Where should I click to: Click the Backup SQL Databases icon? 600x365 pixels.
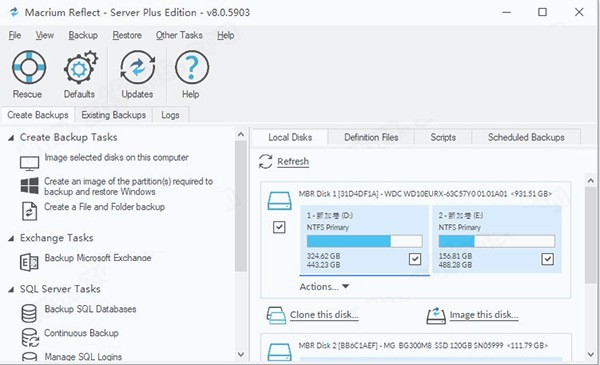pos(29,313)
